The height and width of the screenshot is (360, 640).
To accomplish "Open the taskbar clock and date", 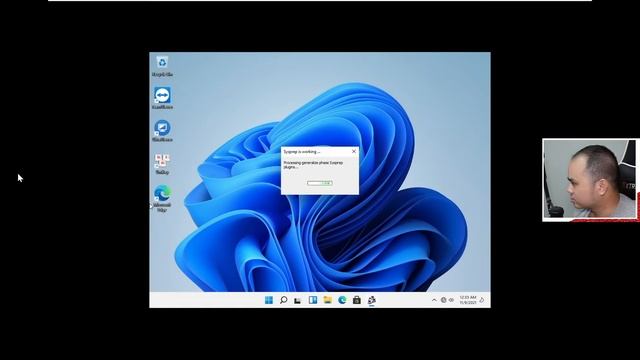I will (x=468, y=300).
